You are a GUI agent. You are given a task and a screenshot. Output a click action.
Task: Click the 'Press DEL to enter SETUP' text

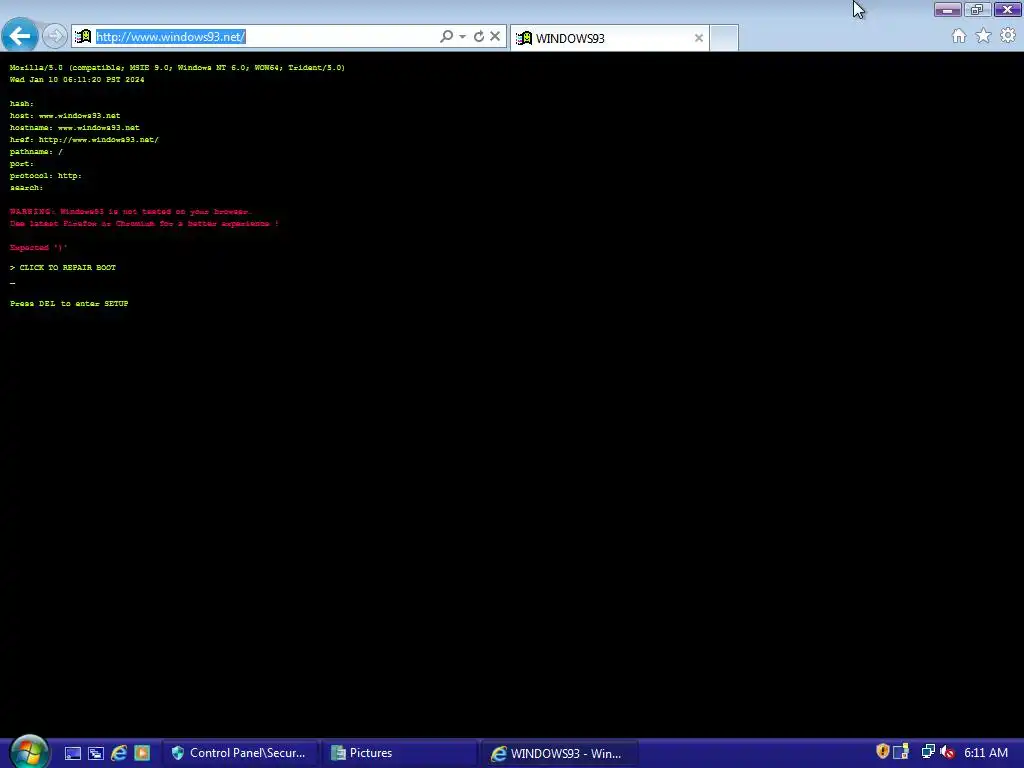coord(69,304)
